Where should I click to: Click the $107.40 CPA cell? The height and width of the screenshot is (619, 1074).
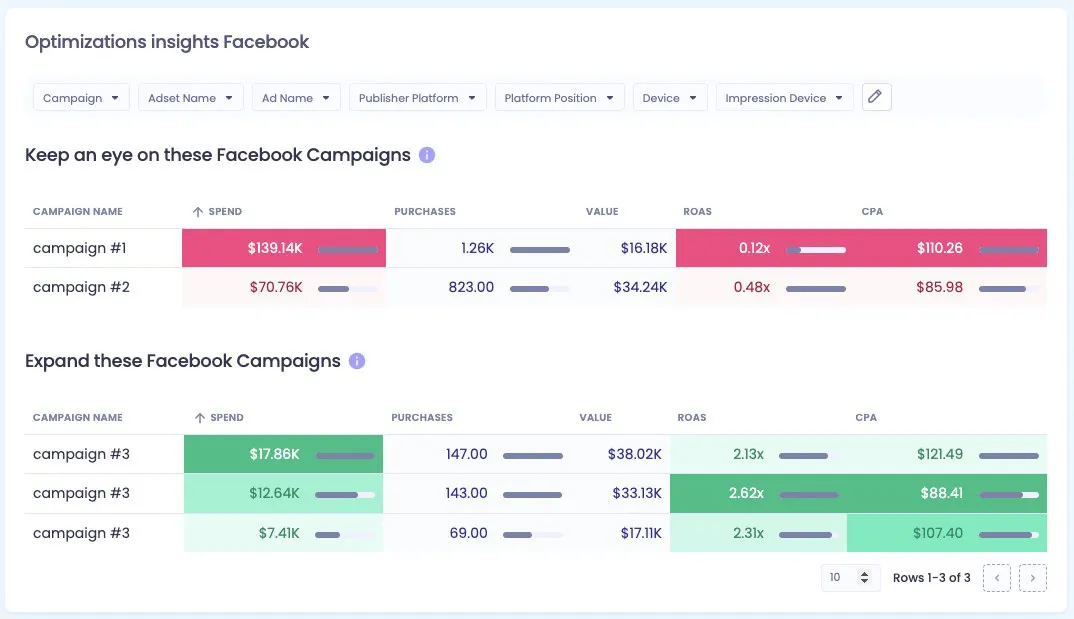(947, 533)
